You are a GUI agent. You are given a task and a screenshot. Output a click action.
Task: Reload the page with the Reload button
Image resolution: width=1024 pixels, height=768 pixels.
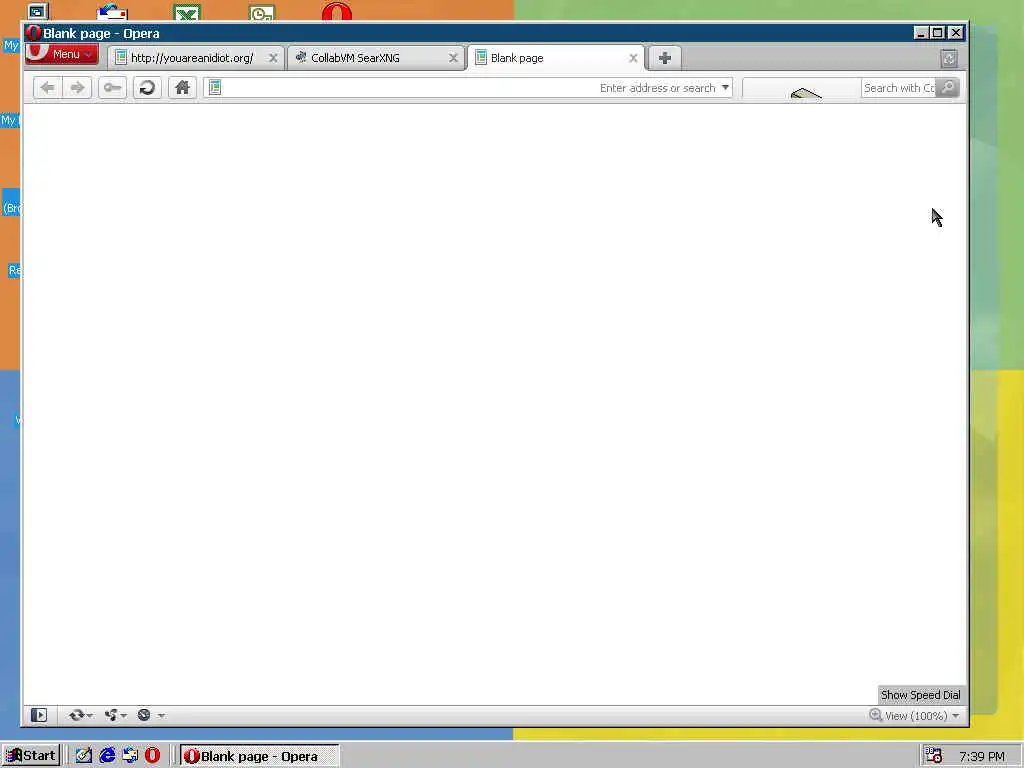(x=148, y=88)
